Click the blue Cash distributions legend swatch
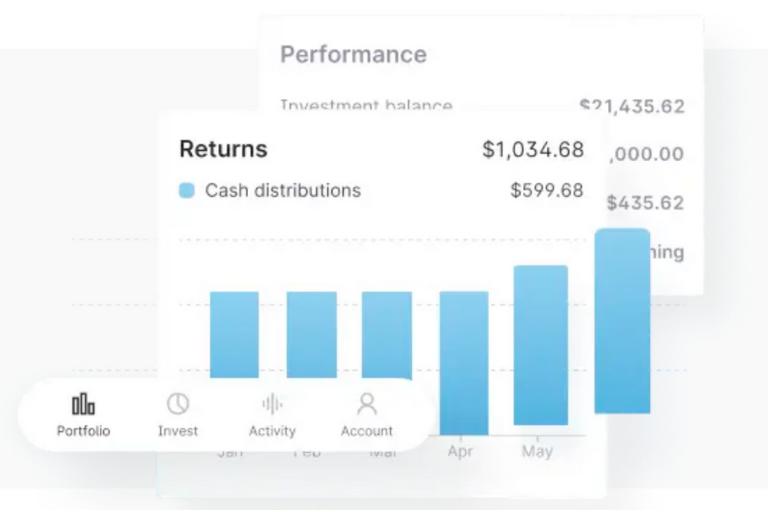 187,190
